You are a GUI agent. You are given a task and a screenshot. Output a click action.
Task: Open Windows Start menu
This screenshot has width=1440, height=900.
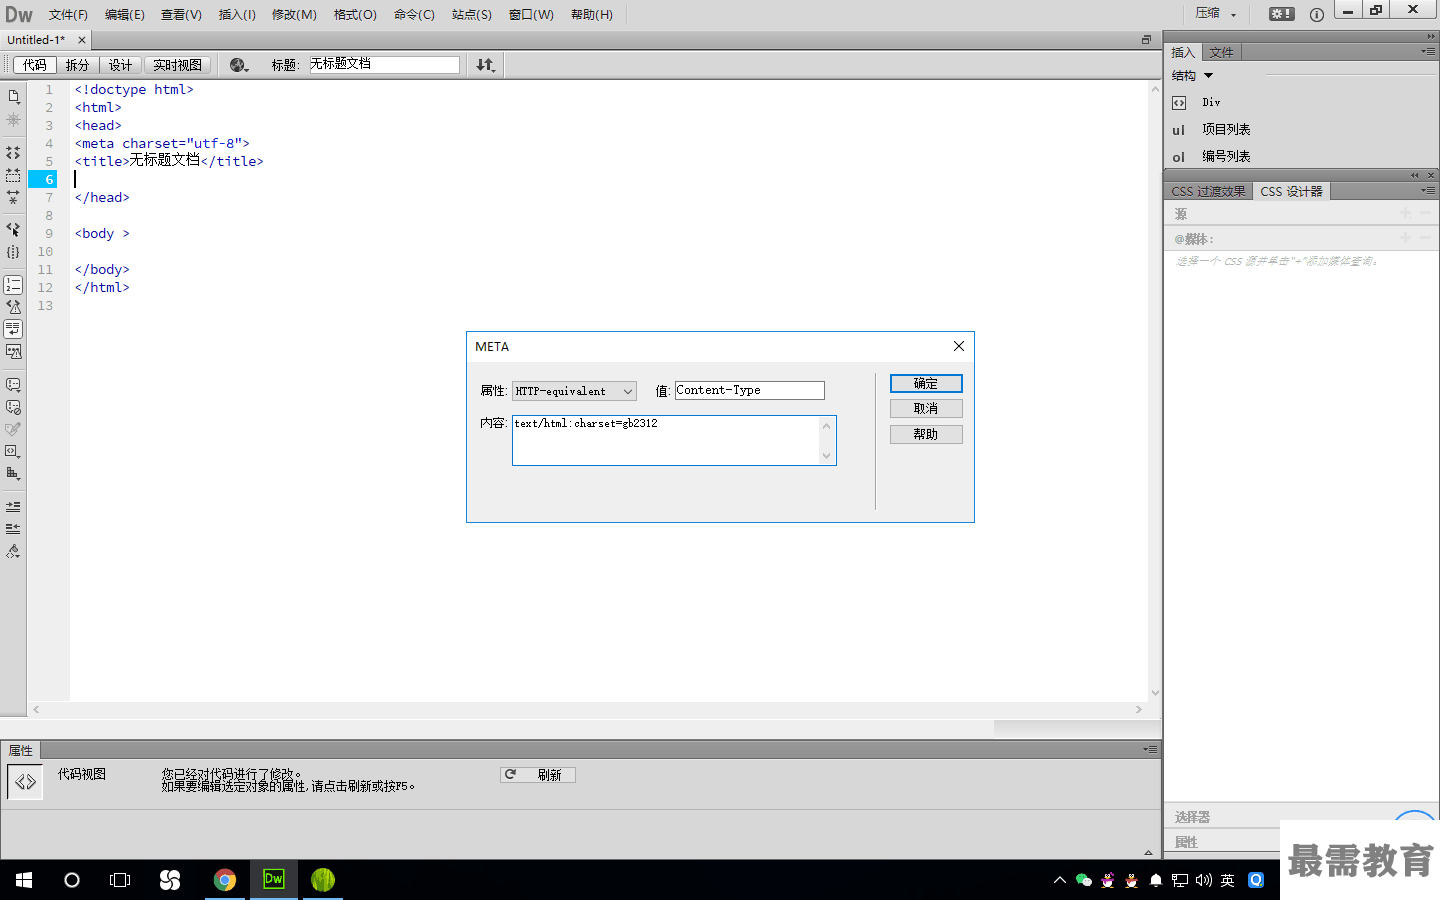tap(24, 880)
